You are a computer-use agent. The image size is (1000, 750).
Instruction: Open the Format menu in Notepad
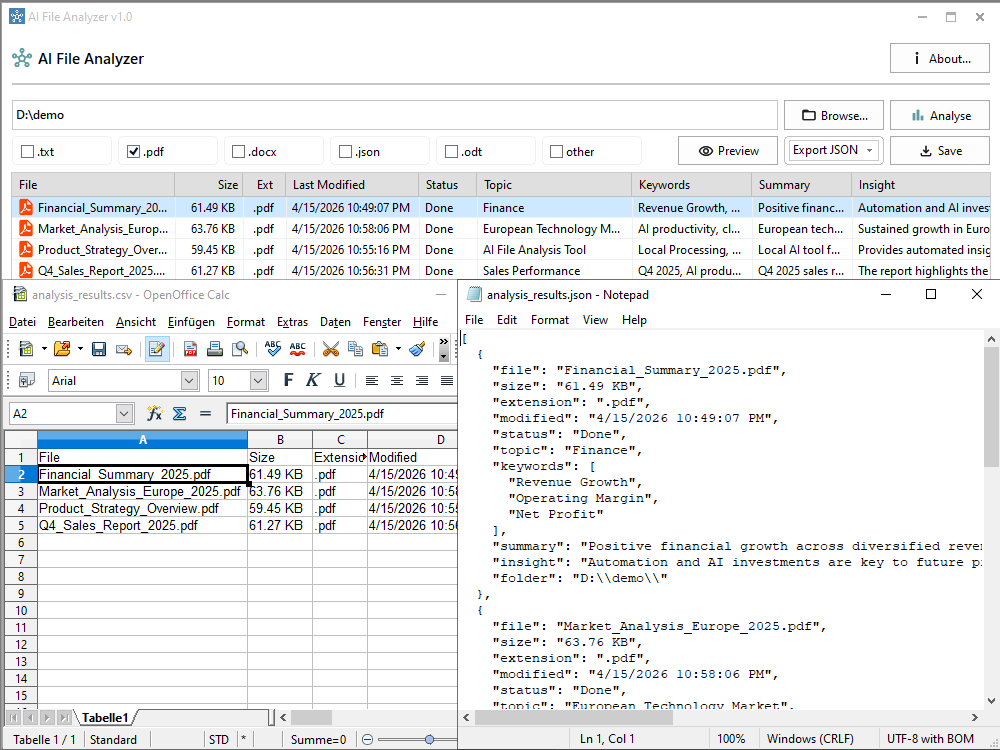pyautogui.click(x=550, y=320)
